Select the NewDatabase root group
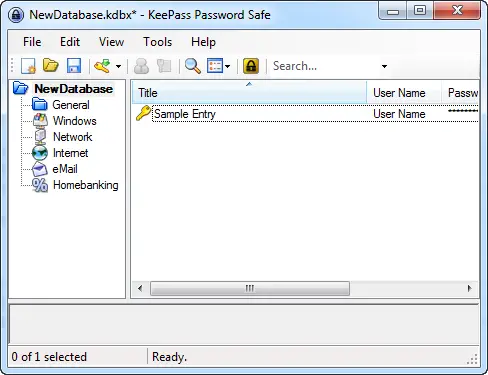Screen dimensions: 488x375 74,89
